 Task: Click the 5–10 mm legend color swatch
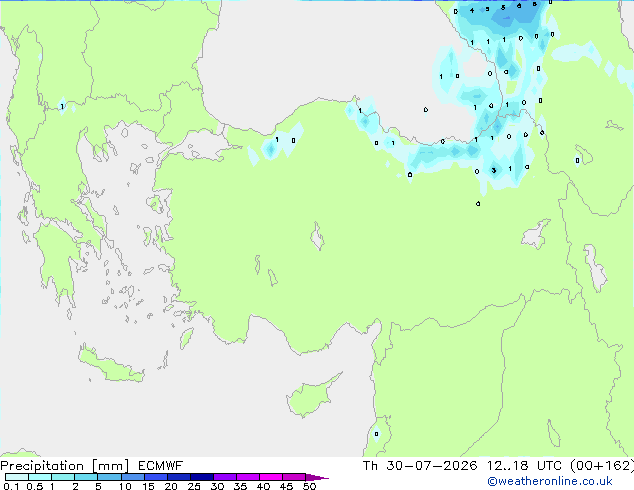coord(109,477)
